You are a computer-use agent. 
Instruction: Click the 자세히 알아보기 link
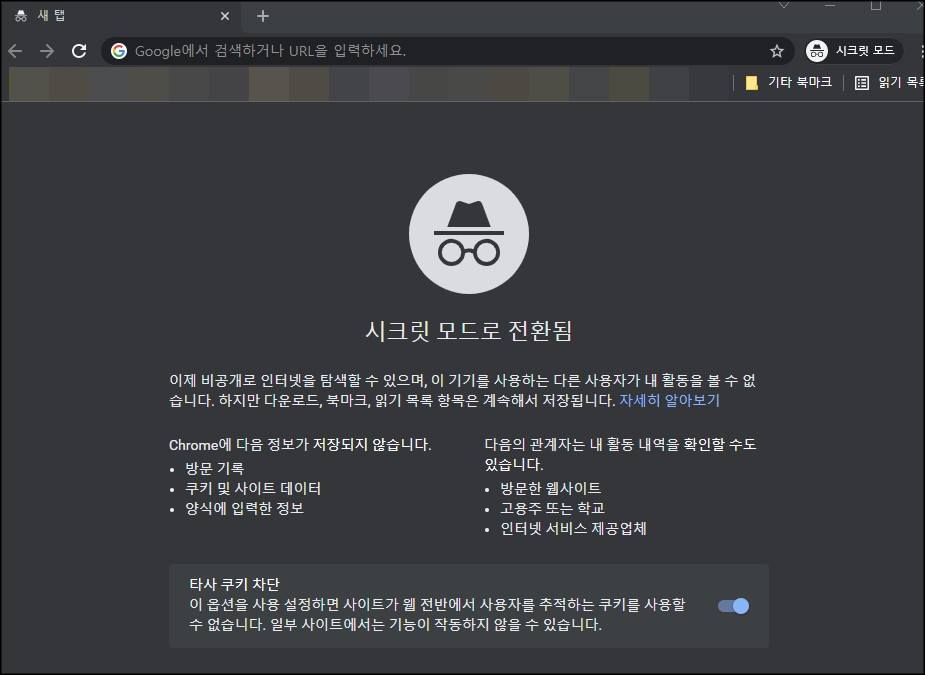coord(669,401)
